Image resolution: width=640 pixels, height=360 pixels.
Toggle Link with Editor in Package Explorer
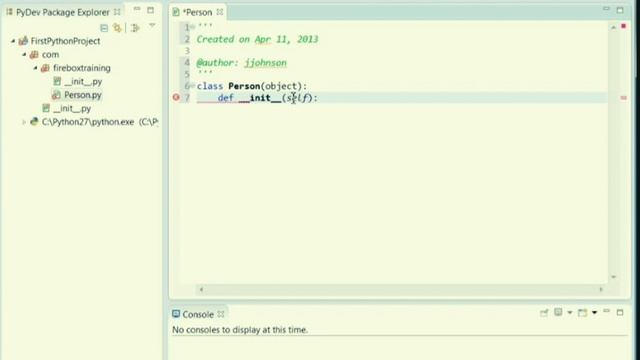click(x=118, y=28)
